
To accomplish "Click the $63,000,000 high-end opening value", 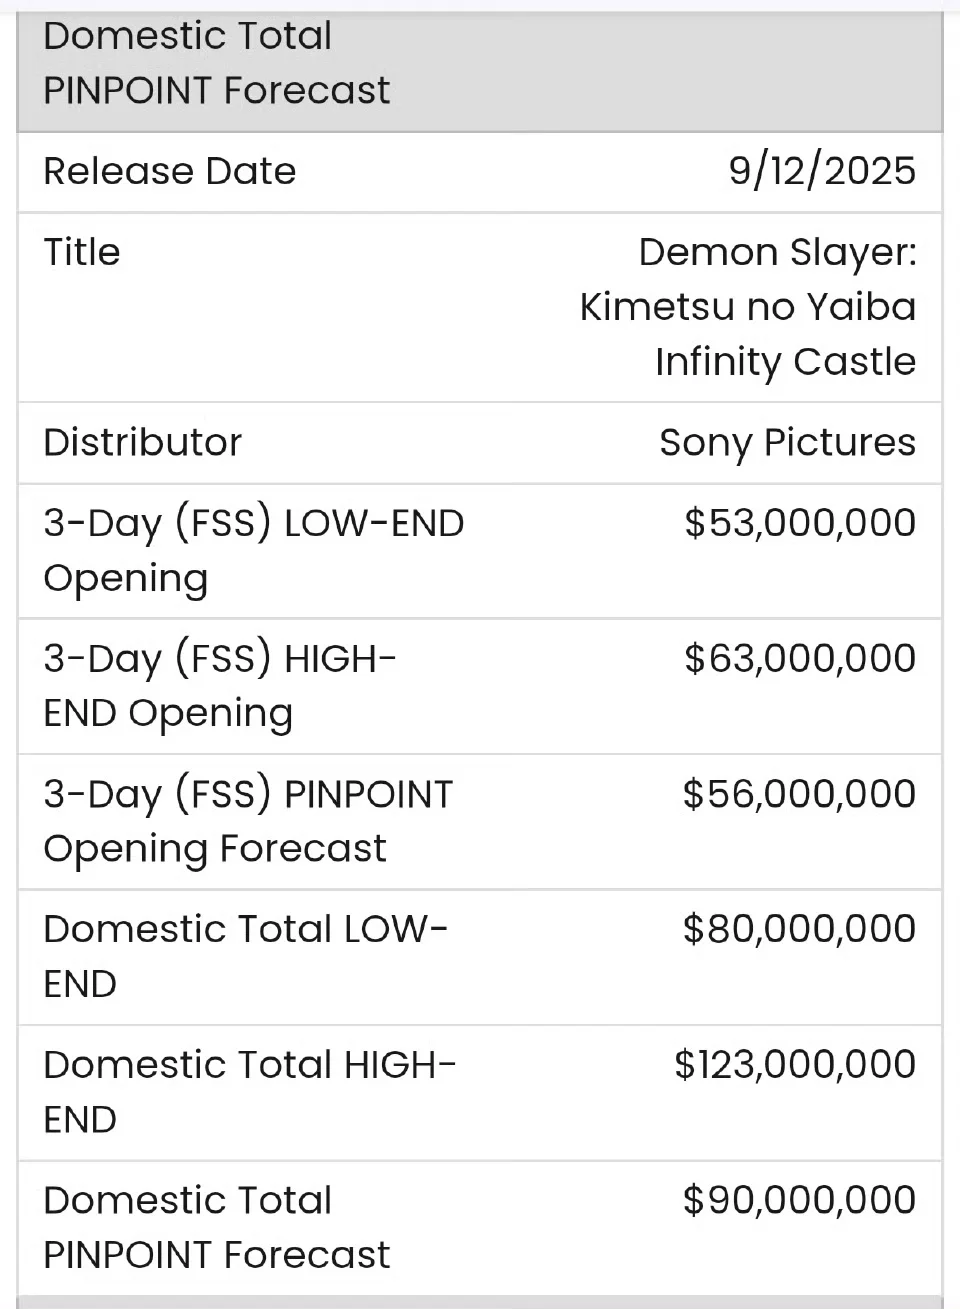I will point(800,658).
